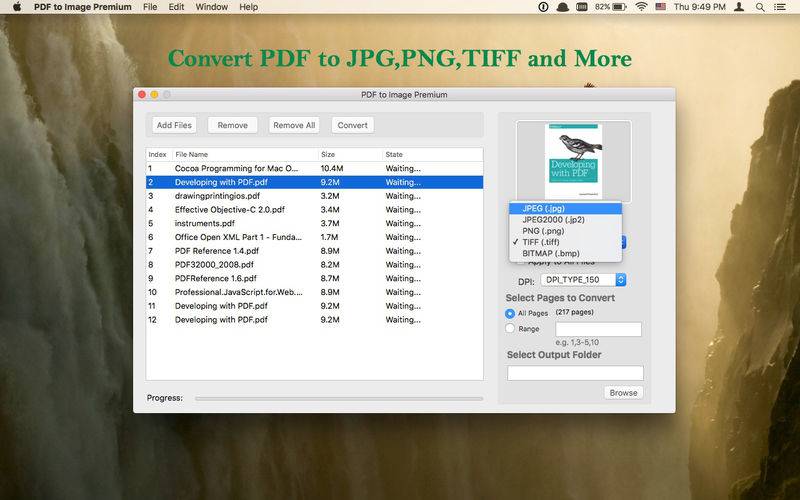Select Professional.JavaScript.for.Web... row
Image resolution: width=800 pixels, height=500 pixels.
point(314,292)
